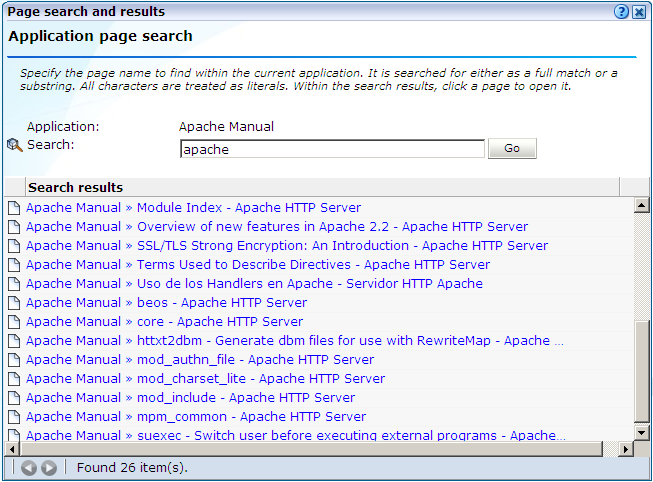The height and width of the screenshot is (482, 653).
Task: Click the Search results column header
Action: click(x=323, y=187)
